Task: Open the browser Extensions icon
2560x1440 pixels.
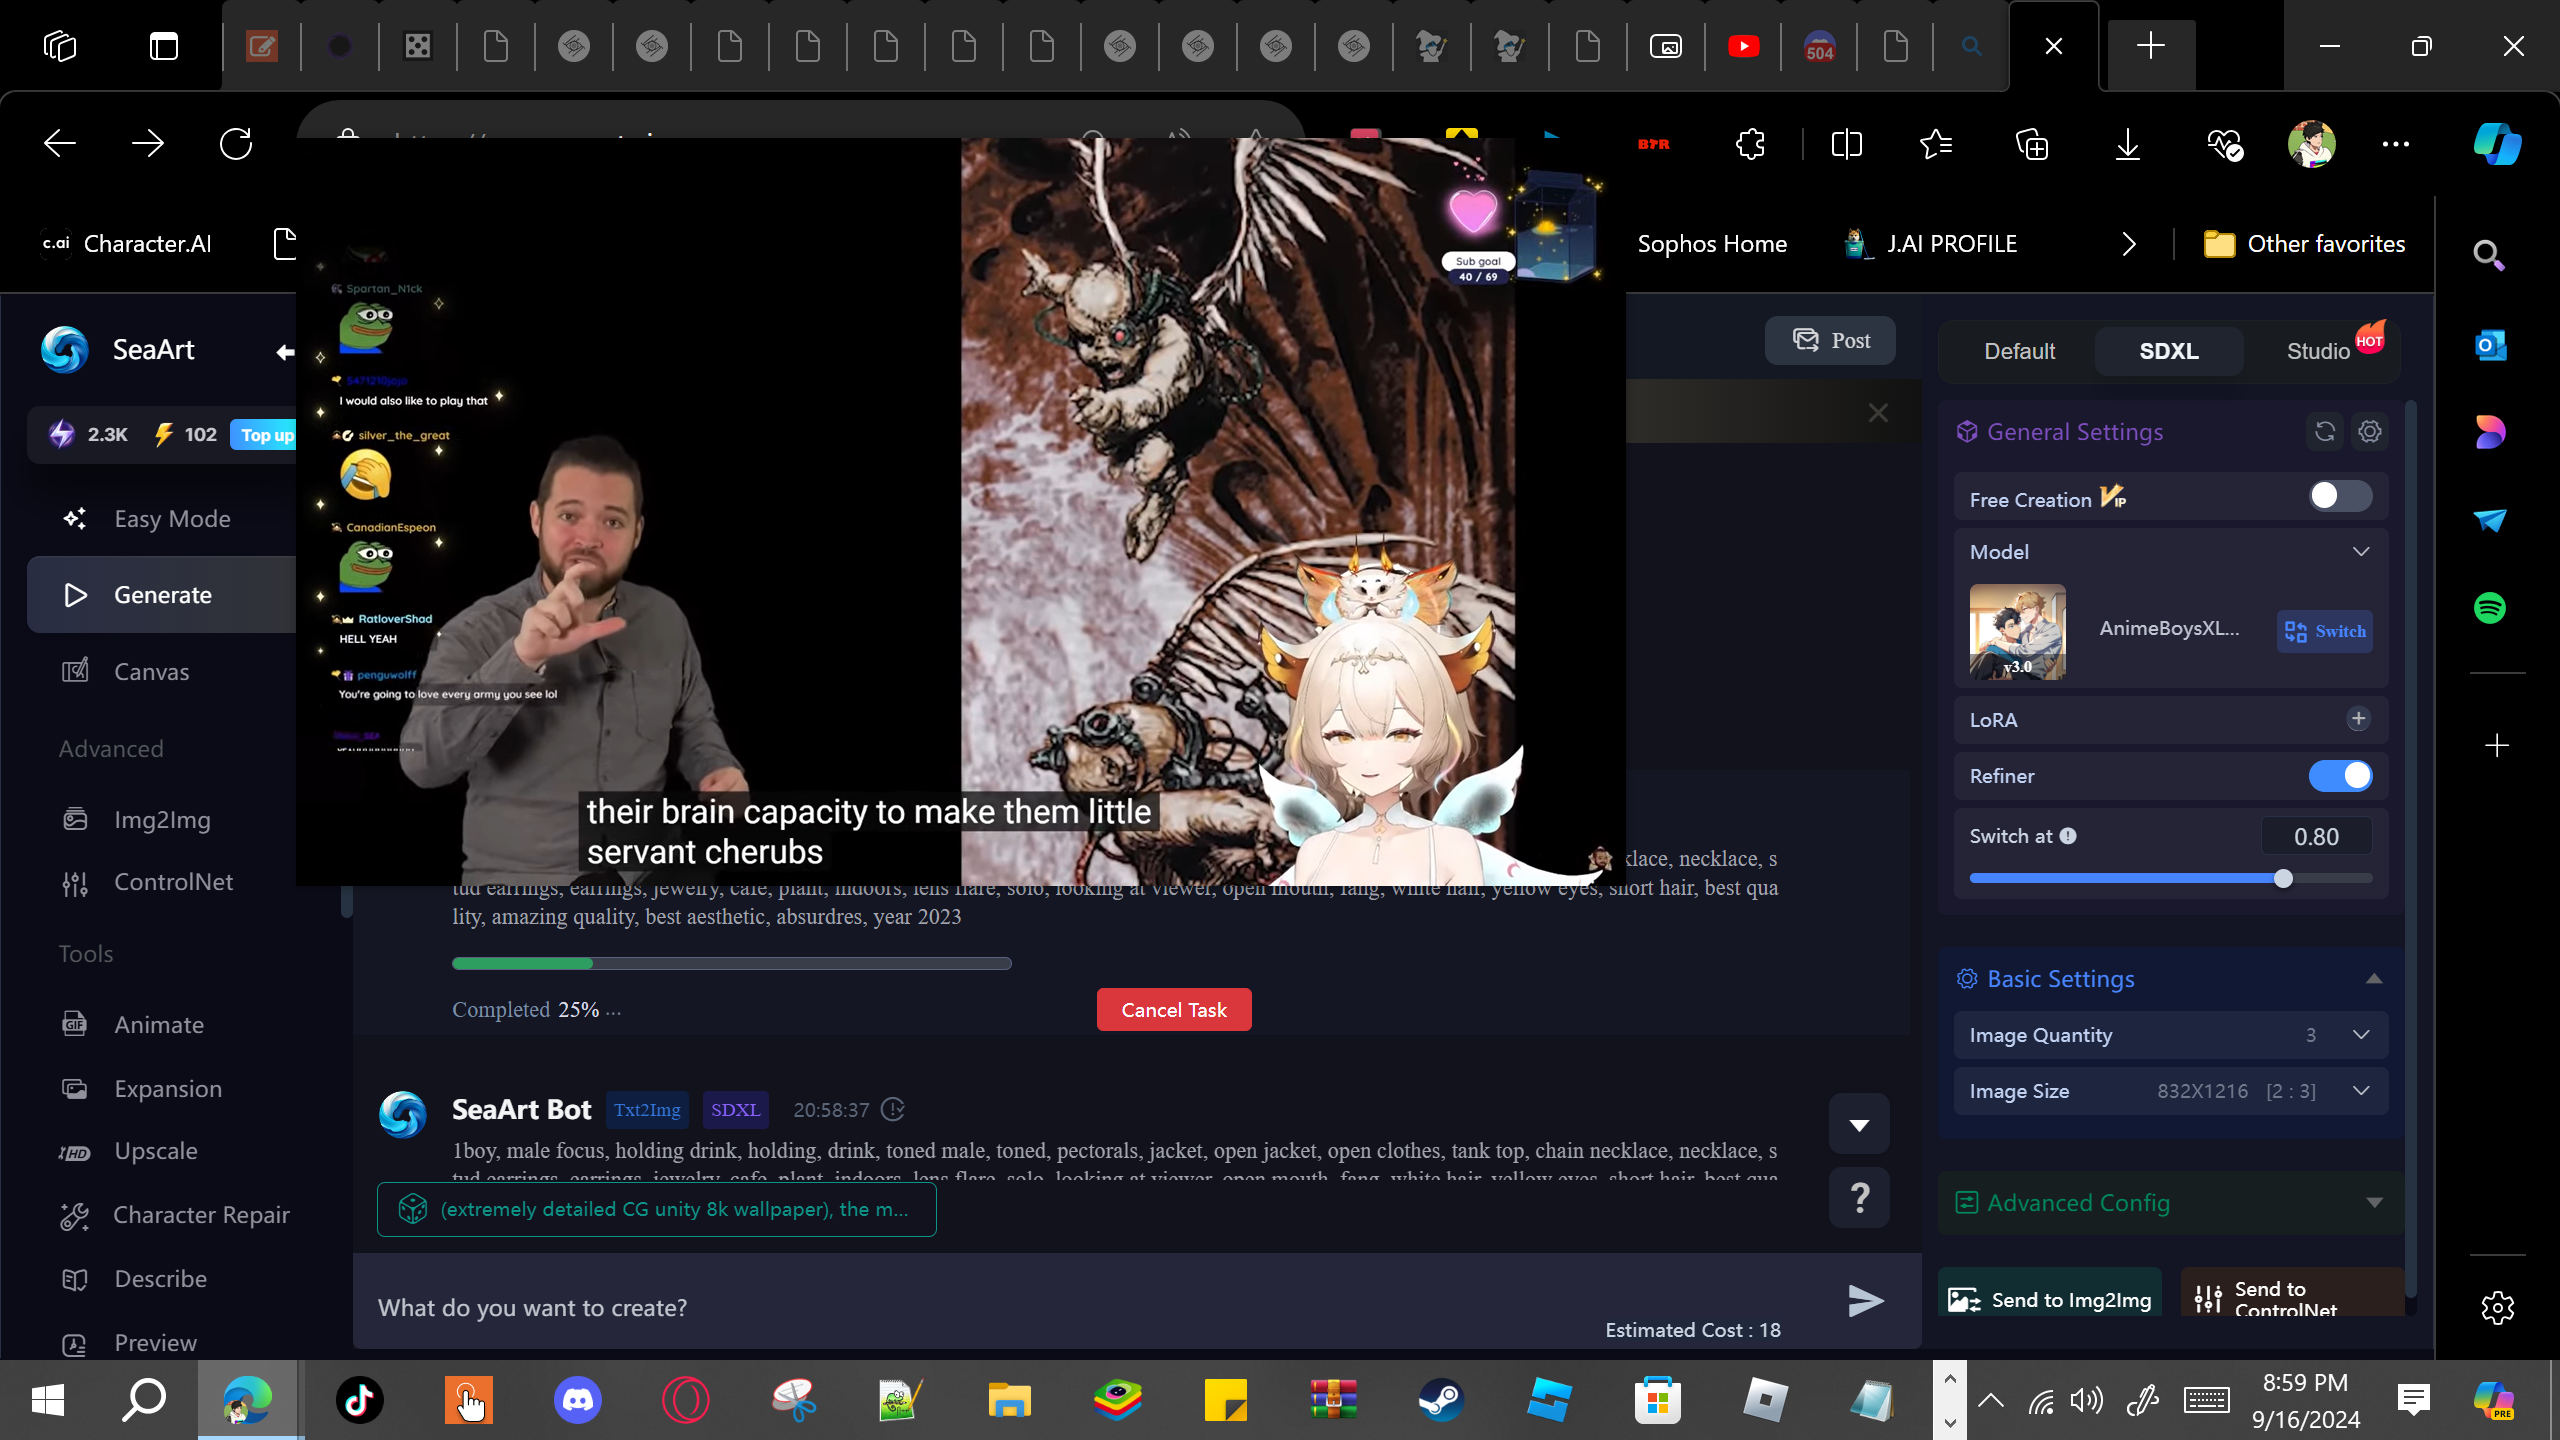Action: click(x=1750, y=144)
